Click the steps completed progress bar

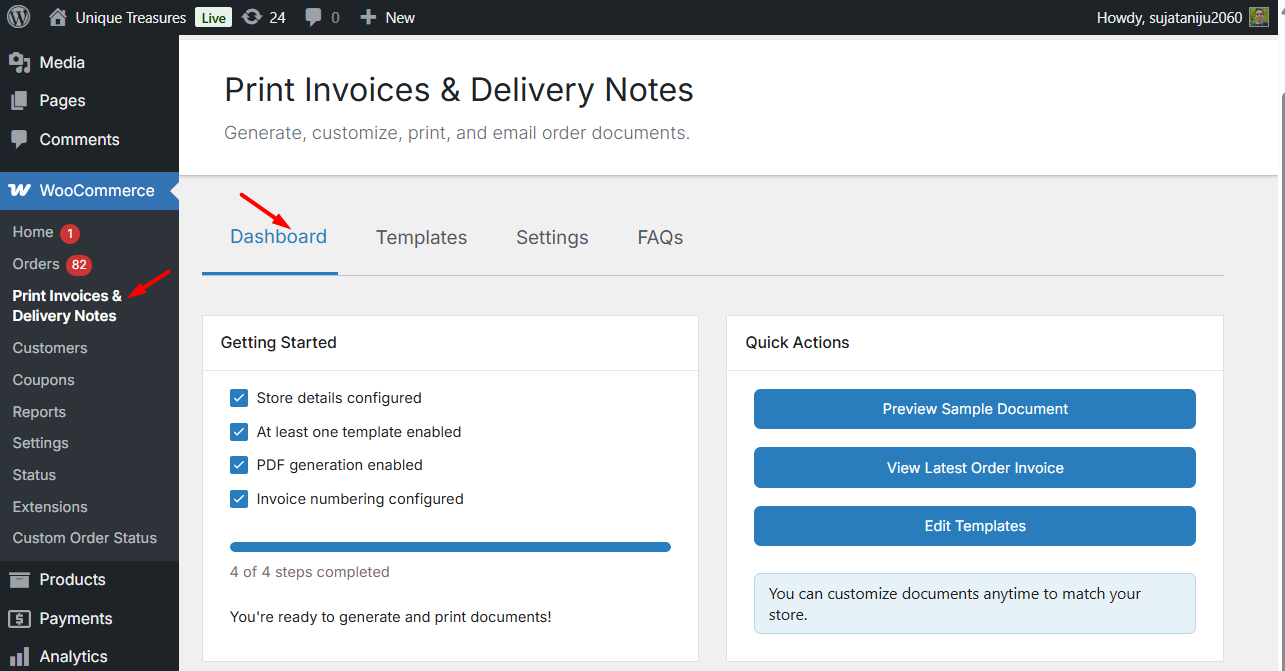coord(450,547)
